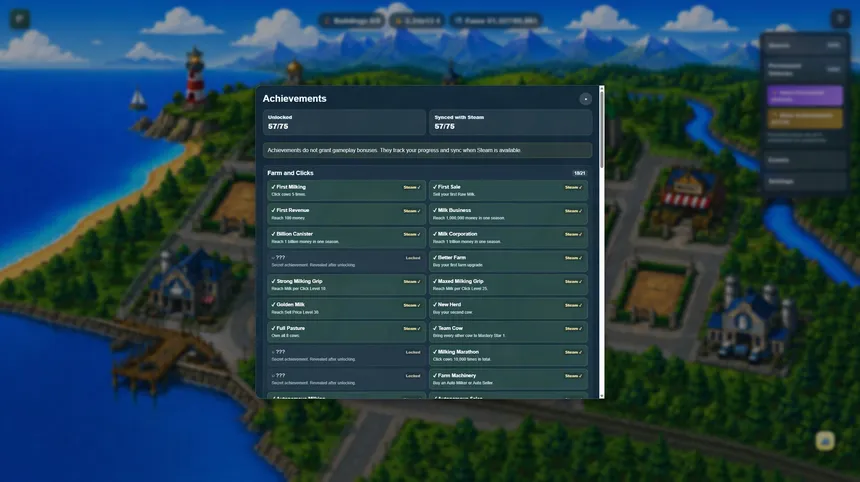The height and width of the screenshot is (482, 860).
Task: Click the Steam ✓ badge on Better Farm
Action: click(573, 258)
